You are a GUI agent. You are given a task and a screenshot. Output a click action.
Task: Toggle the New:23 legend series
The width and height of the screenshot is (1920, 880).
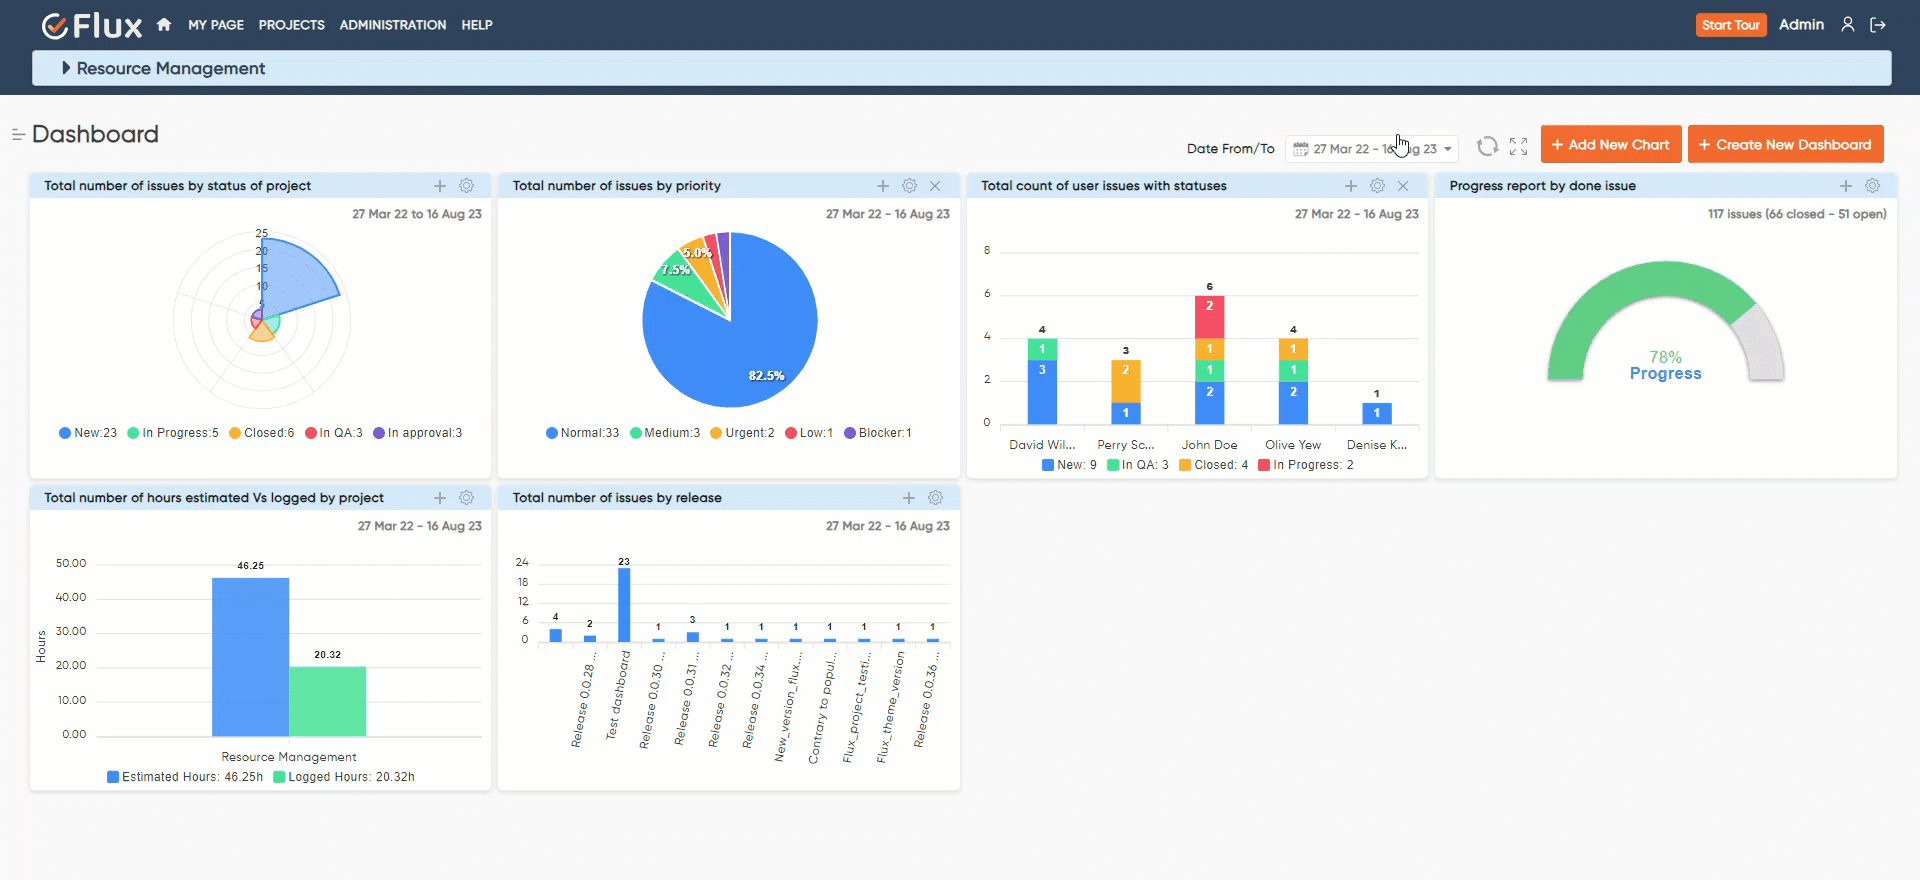(x=88, y=433)
